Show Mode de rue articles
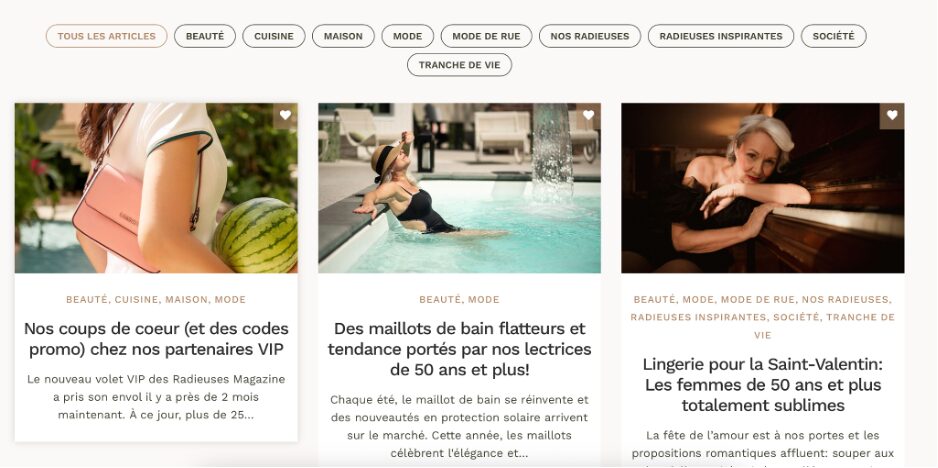 coord(486,36)
